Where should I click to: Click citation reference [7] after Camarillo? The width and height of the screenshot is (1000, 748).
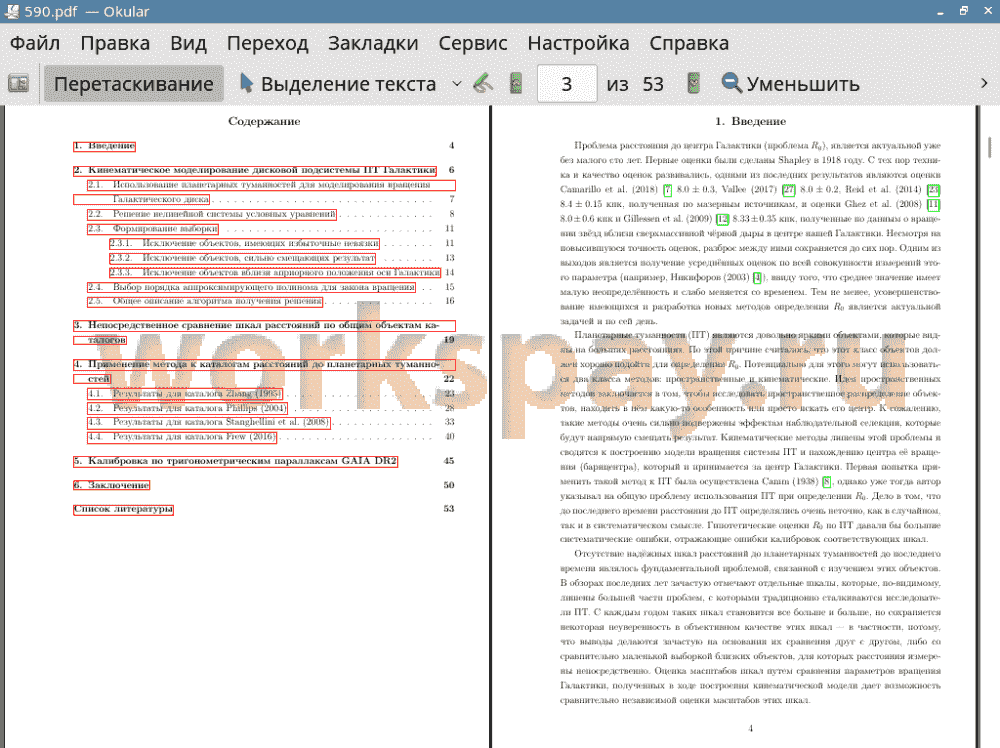(x=668, y=190)
